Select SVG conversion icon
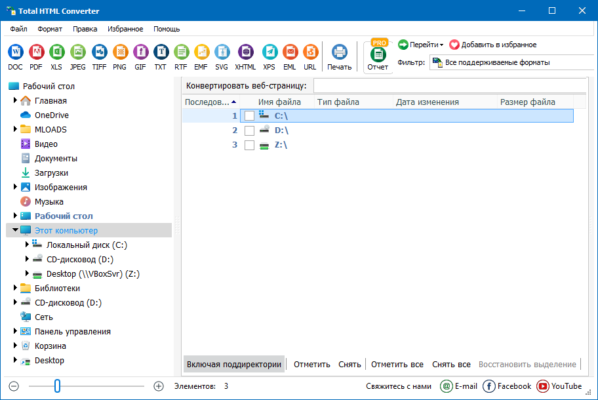 222,52
